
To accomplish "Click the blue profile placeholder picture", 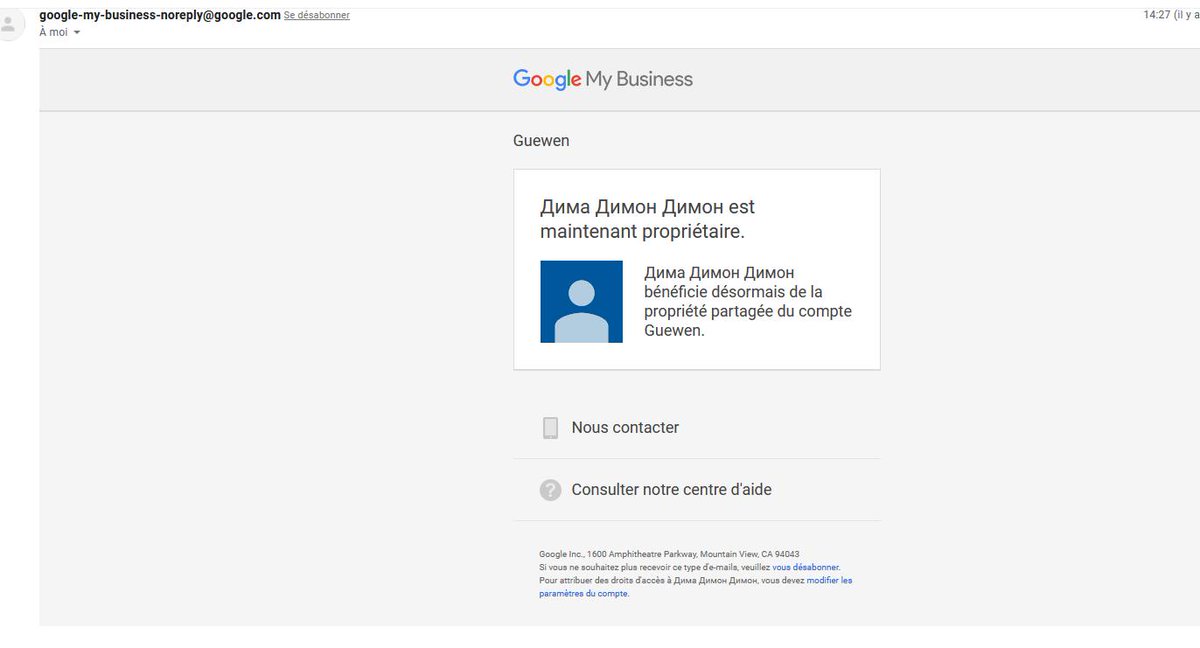I will (x=582, y=302).
